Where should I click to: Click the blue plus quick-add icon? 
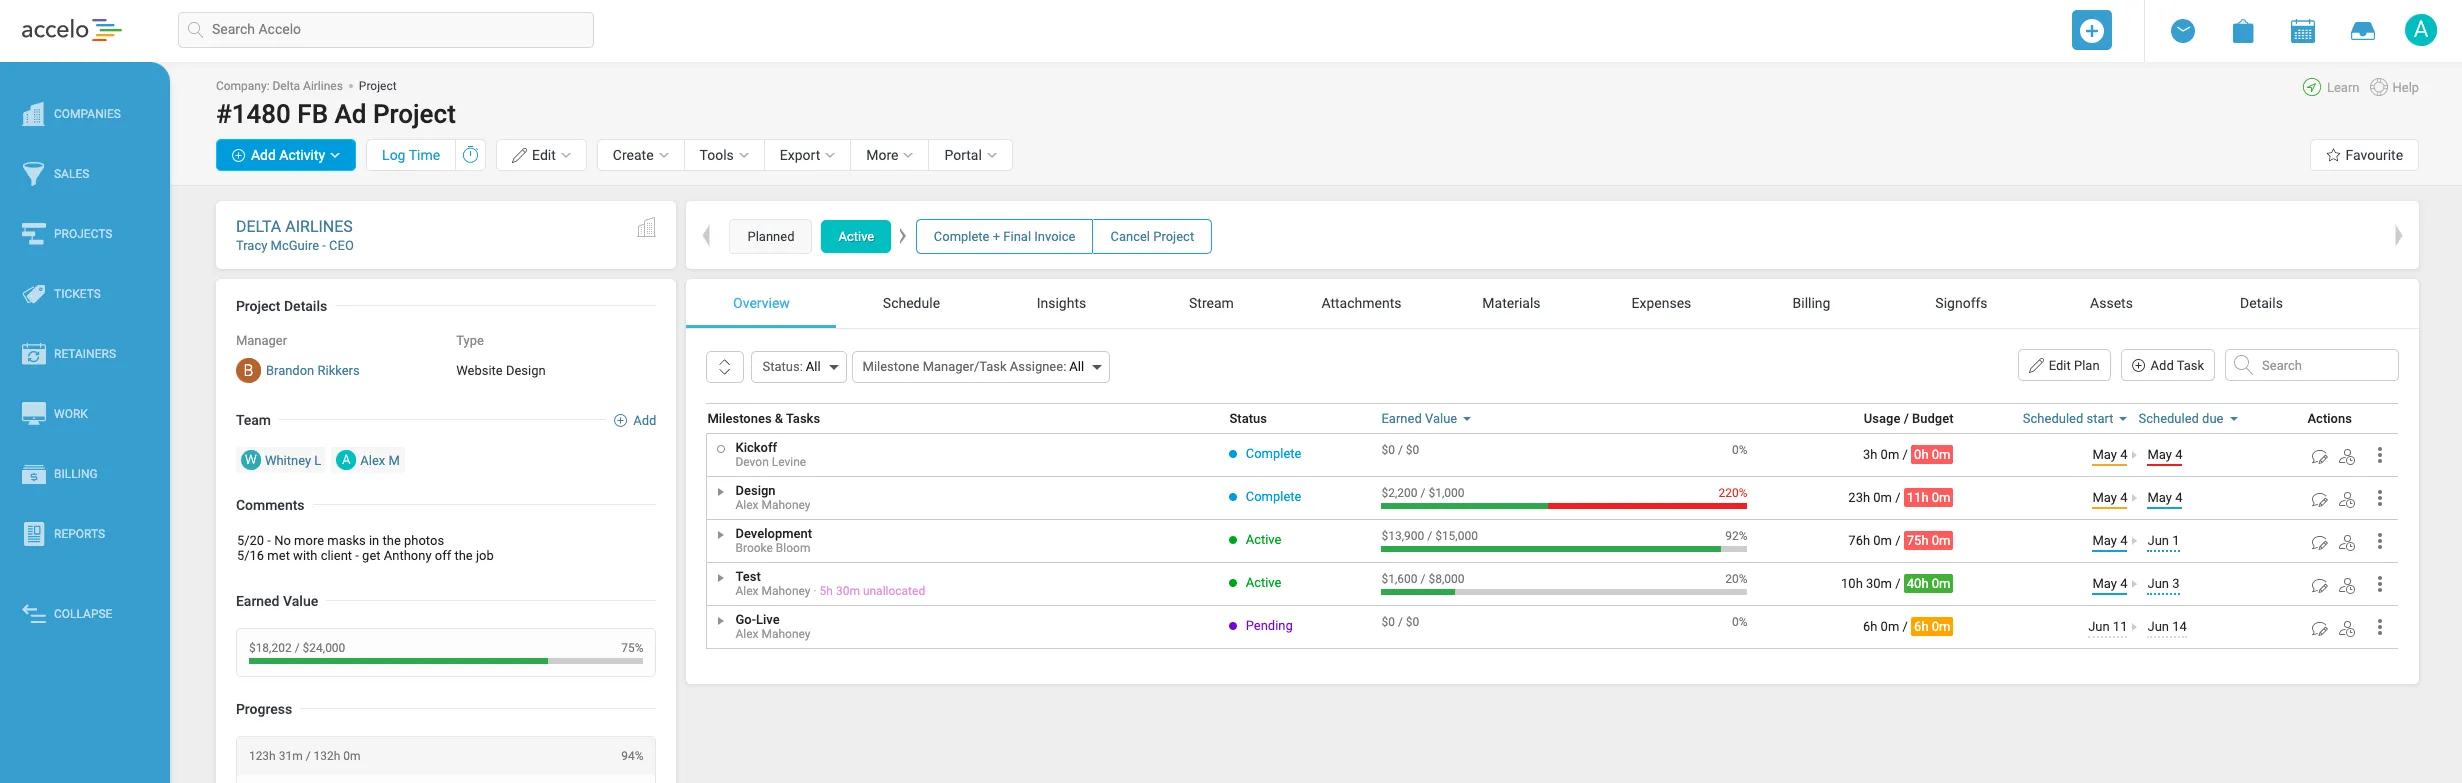point(2091,30)
